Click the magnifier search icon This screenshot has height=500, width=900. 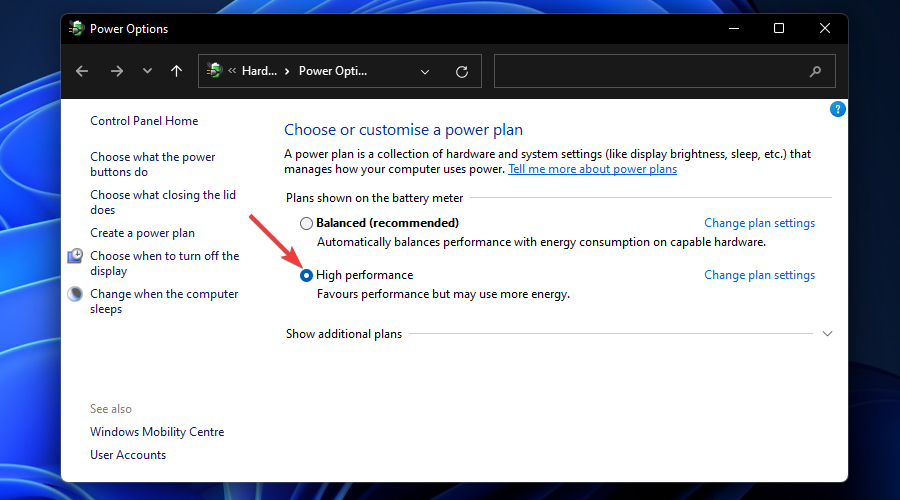click(815, 72)
